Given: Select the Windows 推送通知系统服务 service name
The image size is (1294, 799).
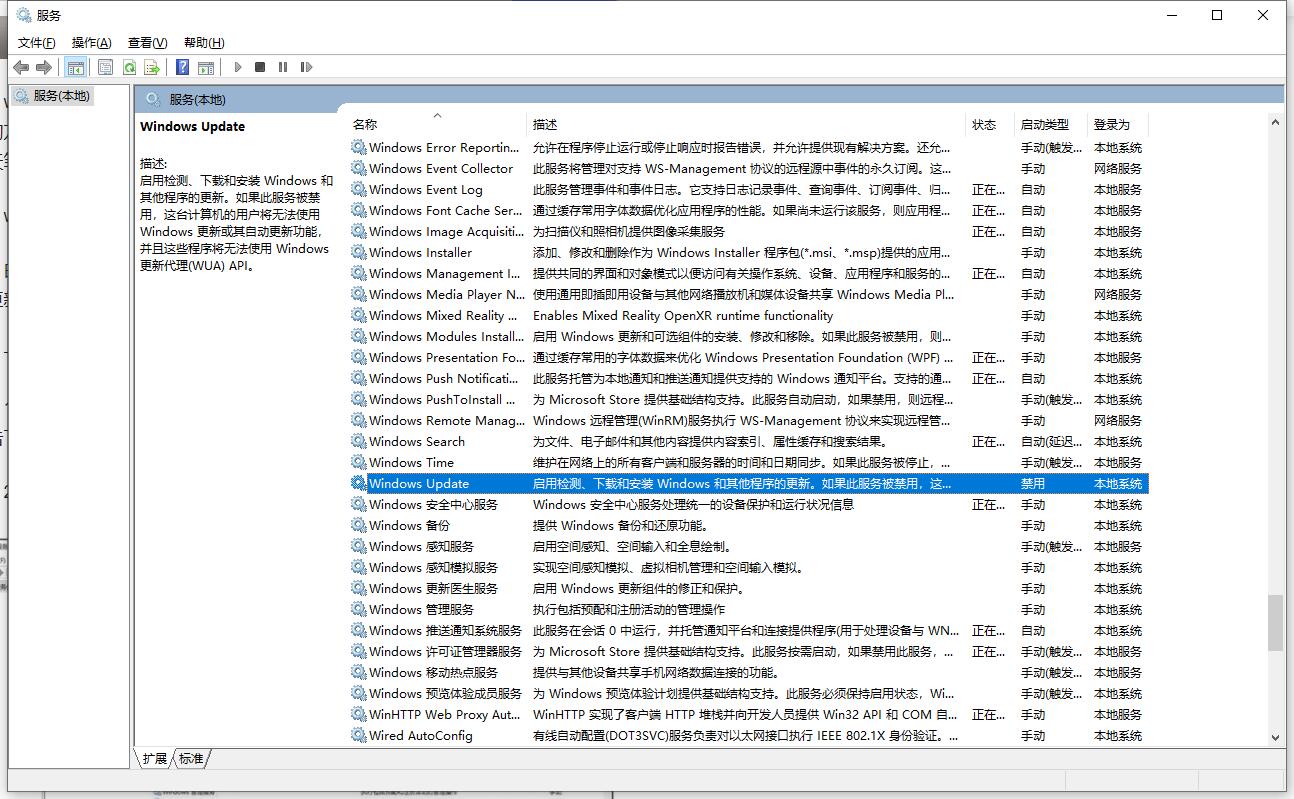Looking at the screenshot, I should click(x=445, y=630).
